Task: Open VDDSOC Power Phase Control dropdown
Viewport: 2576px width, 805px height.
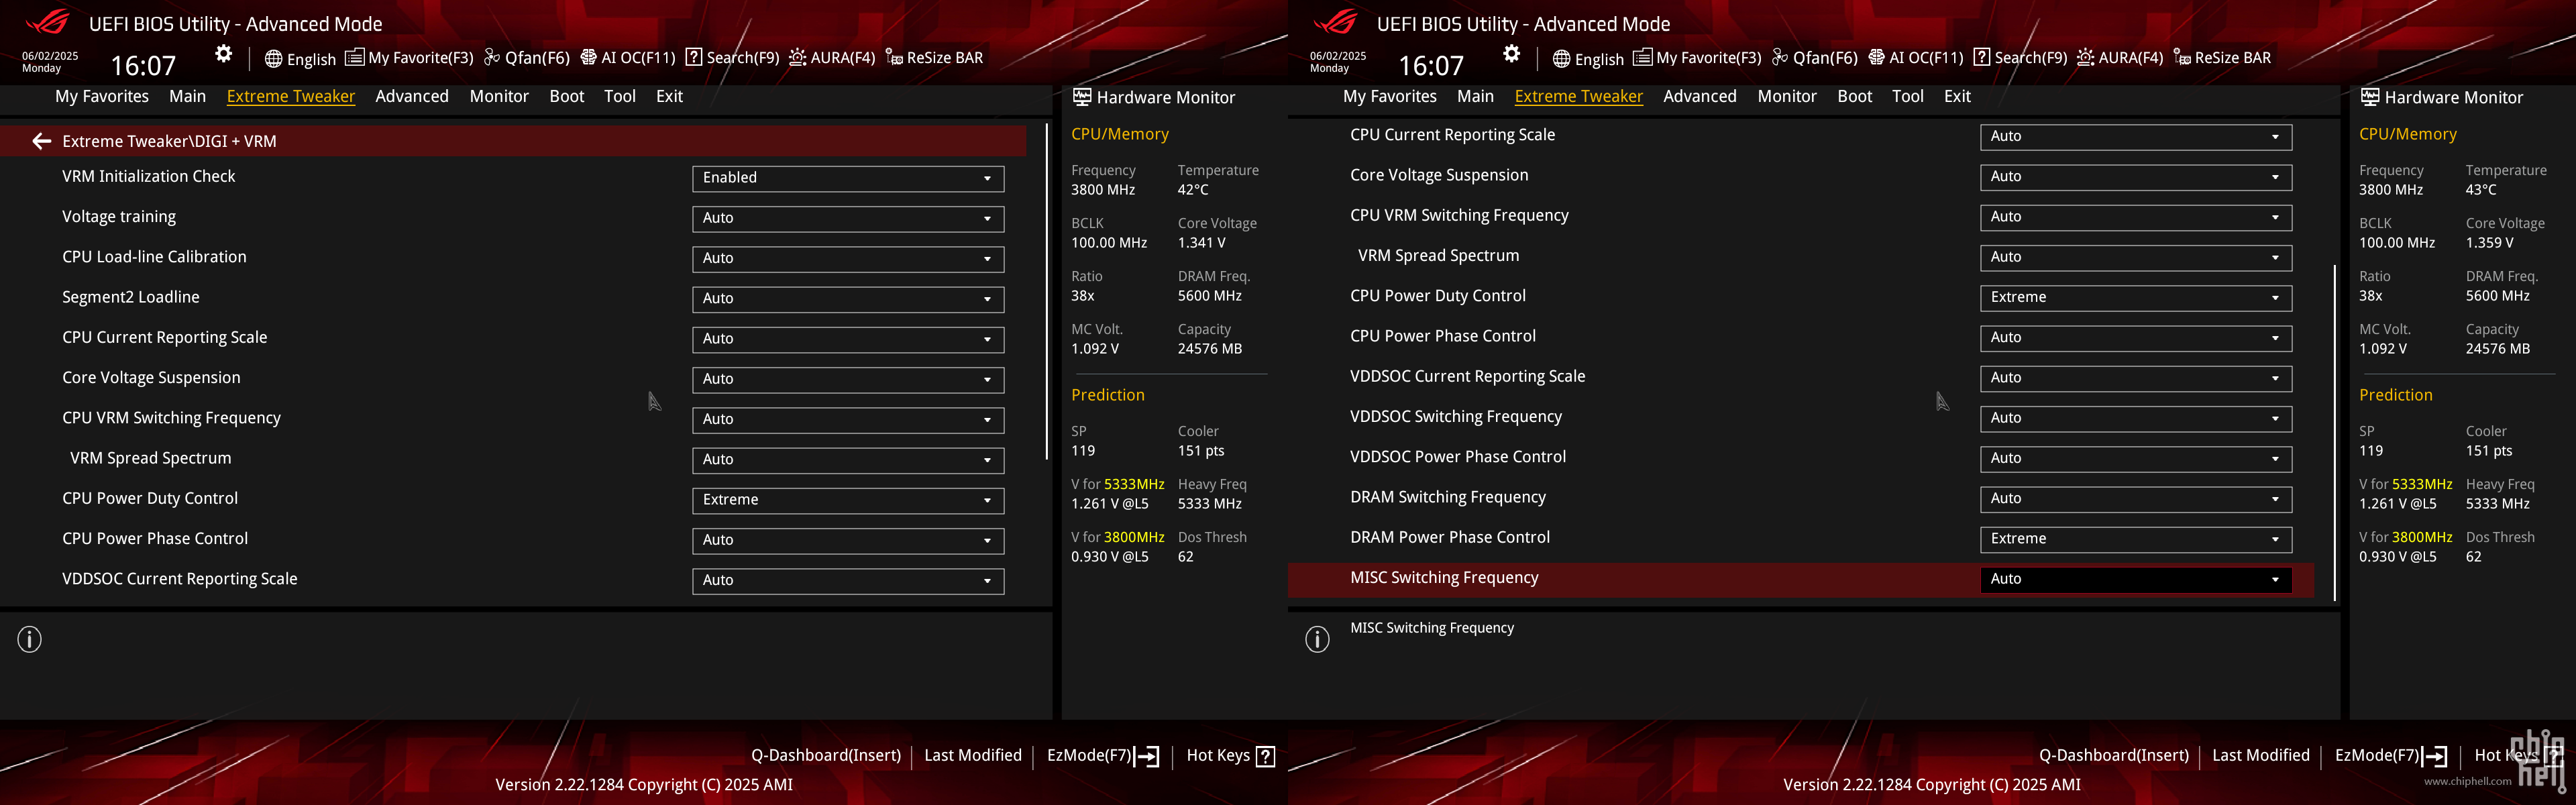Action: coord(2136,458)
